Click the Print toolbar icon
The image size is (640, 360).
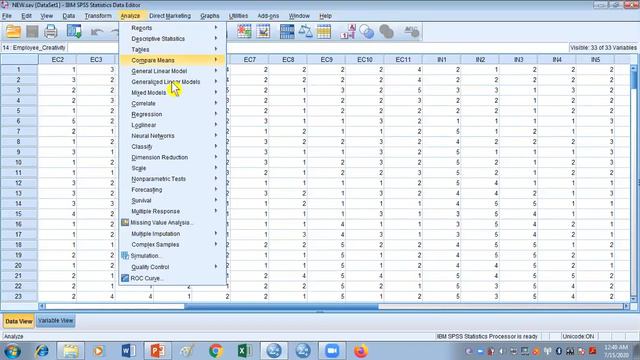point(51,31)
